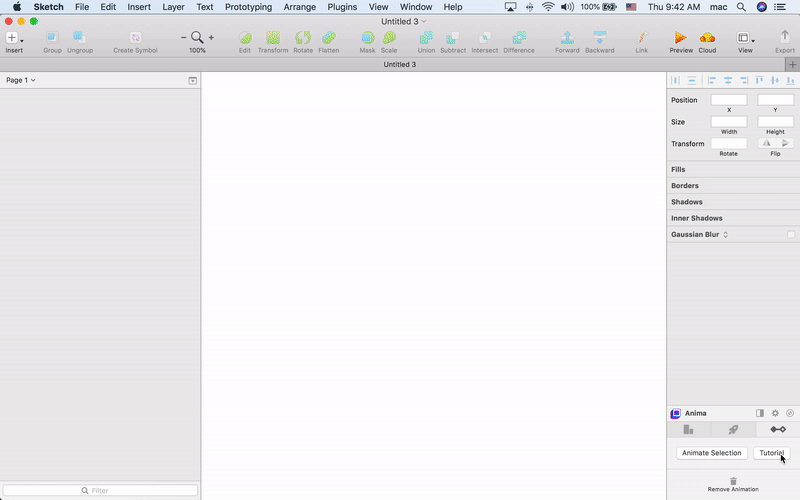The height and width of the screenshot is (500, 800).
Task: Click the Anima collapse circle icon
Action: 790,413
